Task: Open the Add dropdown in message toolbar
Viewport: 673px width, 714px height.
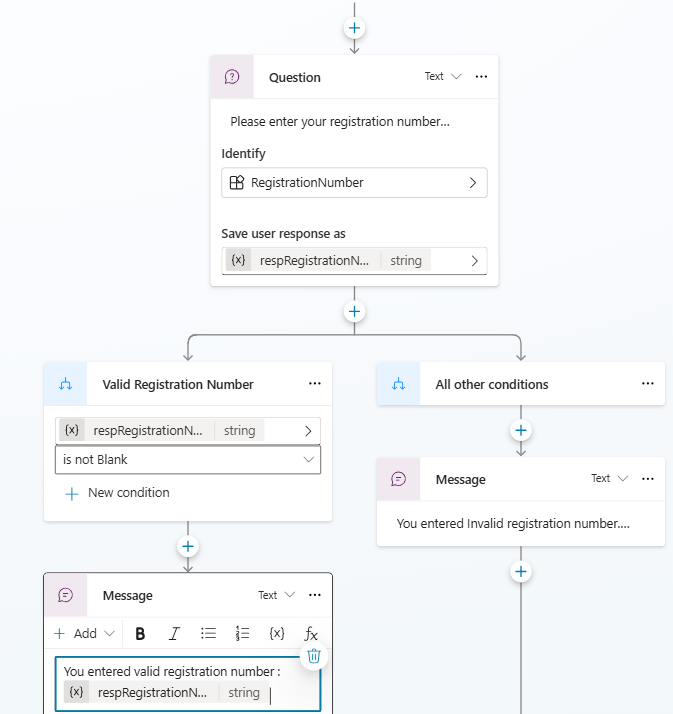Action: (x=85, y=633)
